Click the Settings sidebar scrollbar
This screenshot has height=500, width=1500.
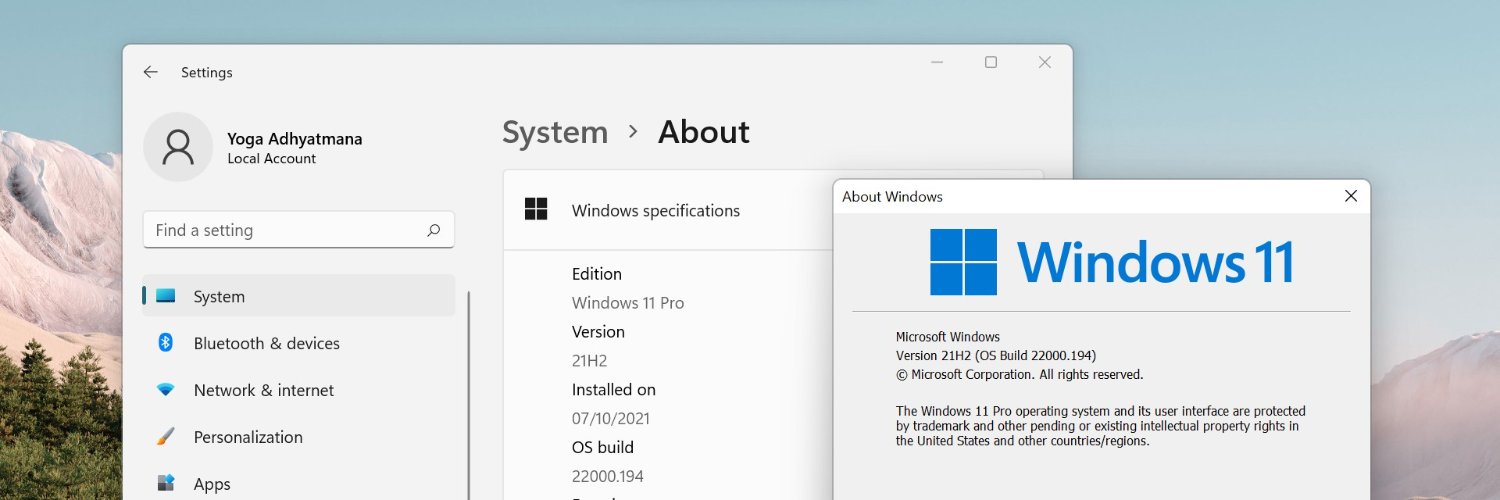tap(468, 395)
